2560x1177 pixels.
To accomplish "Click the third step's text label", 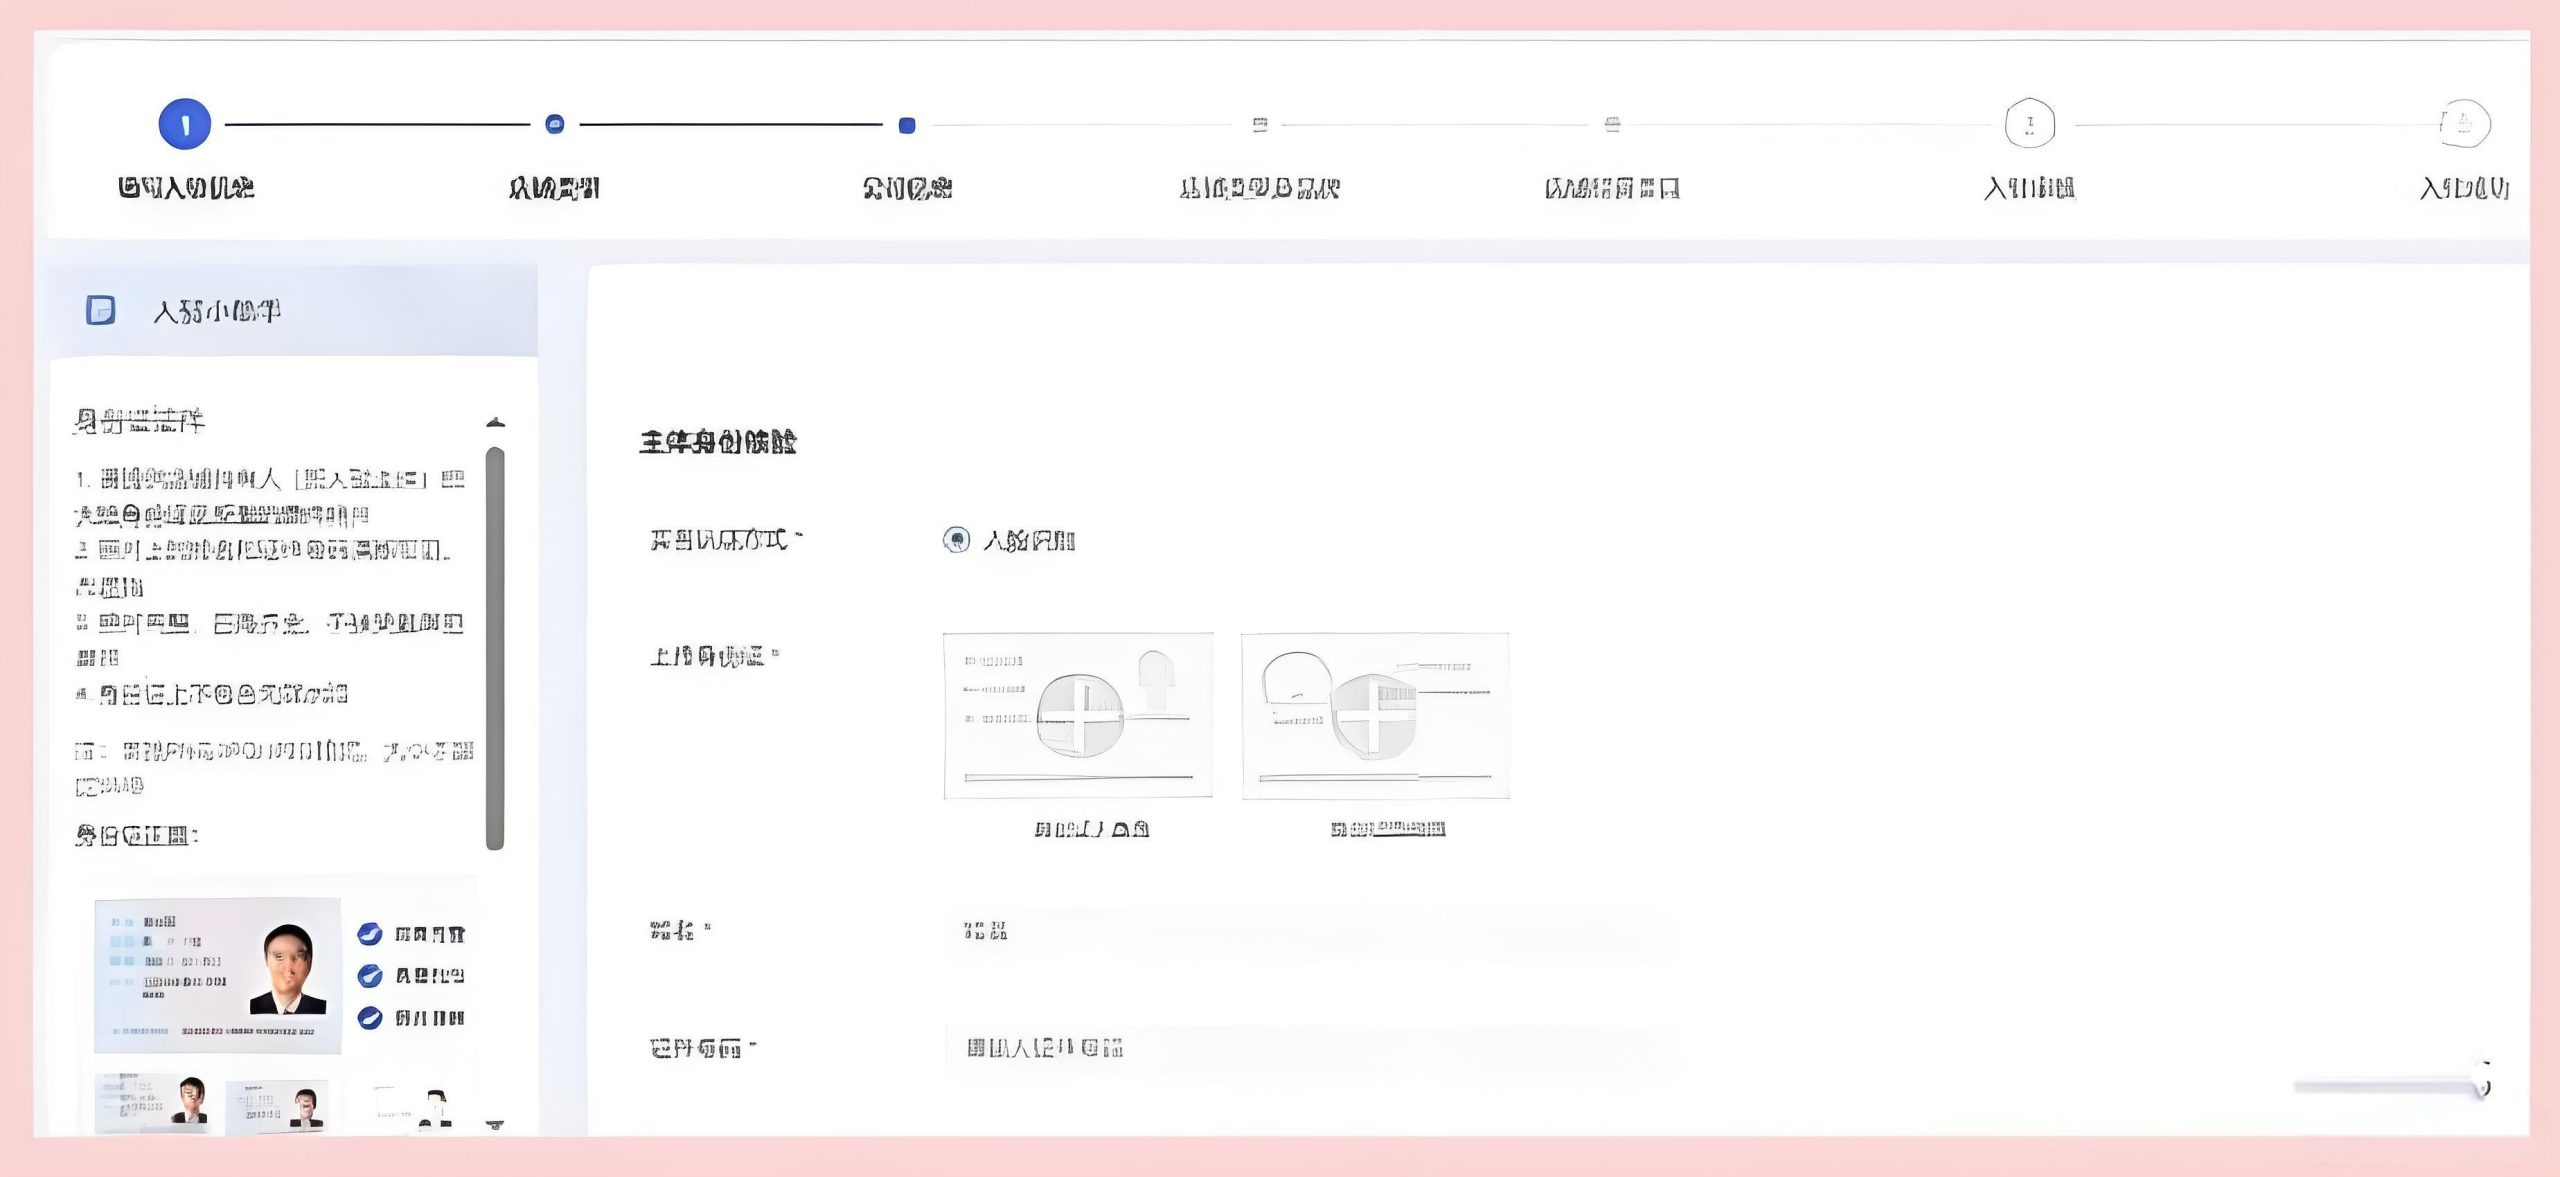I will [907, 188].
